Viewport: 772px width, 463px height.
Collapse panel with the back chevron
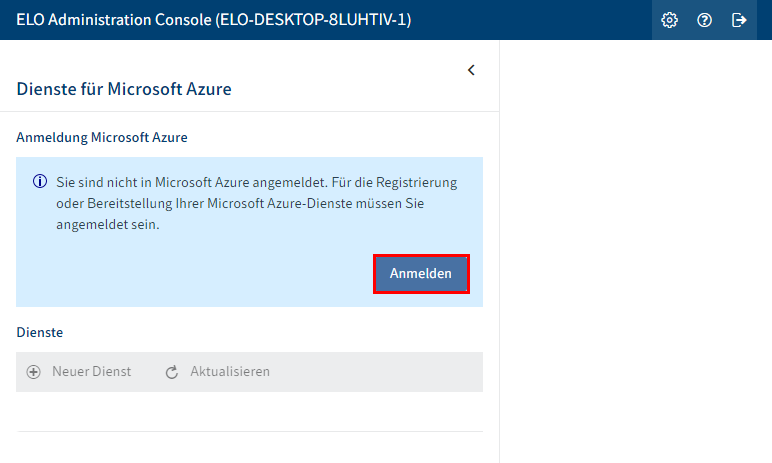pyautogui.click(x=471, y=70)
